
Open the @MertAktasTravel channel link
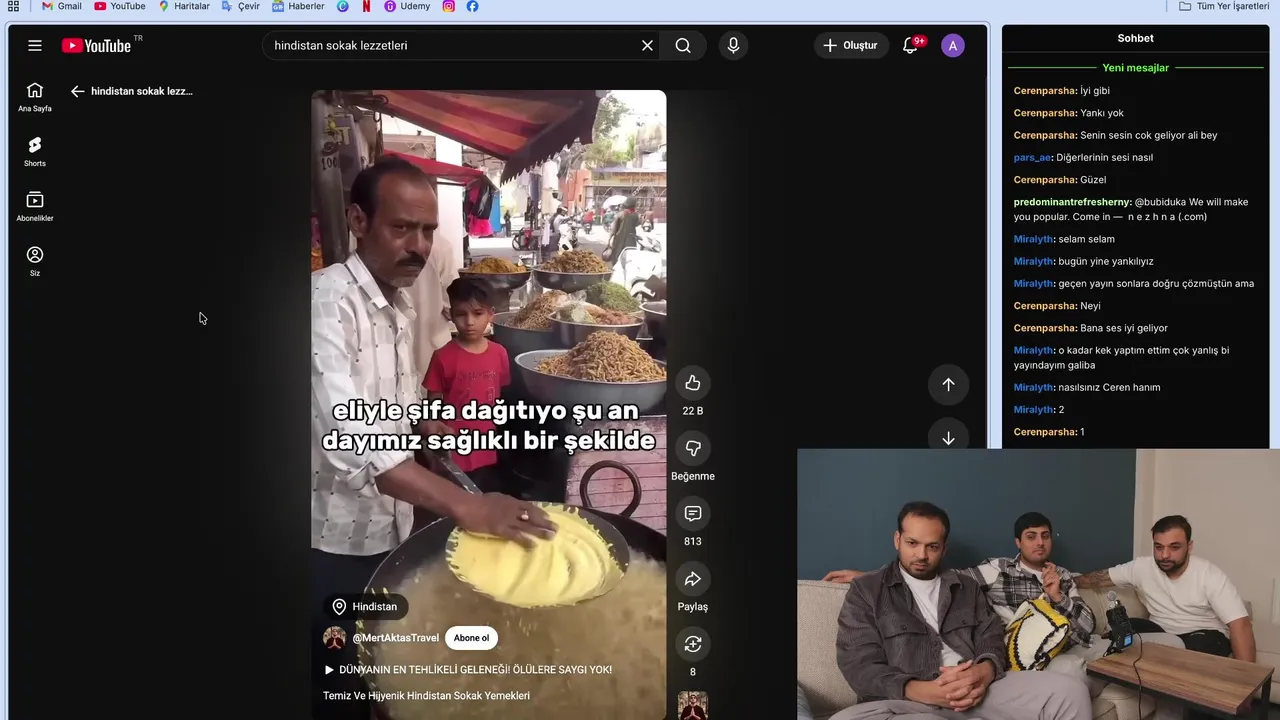[x=395, y=638]
